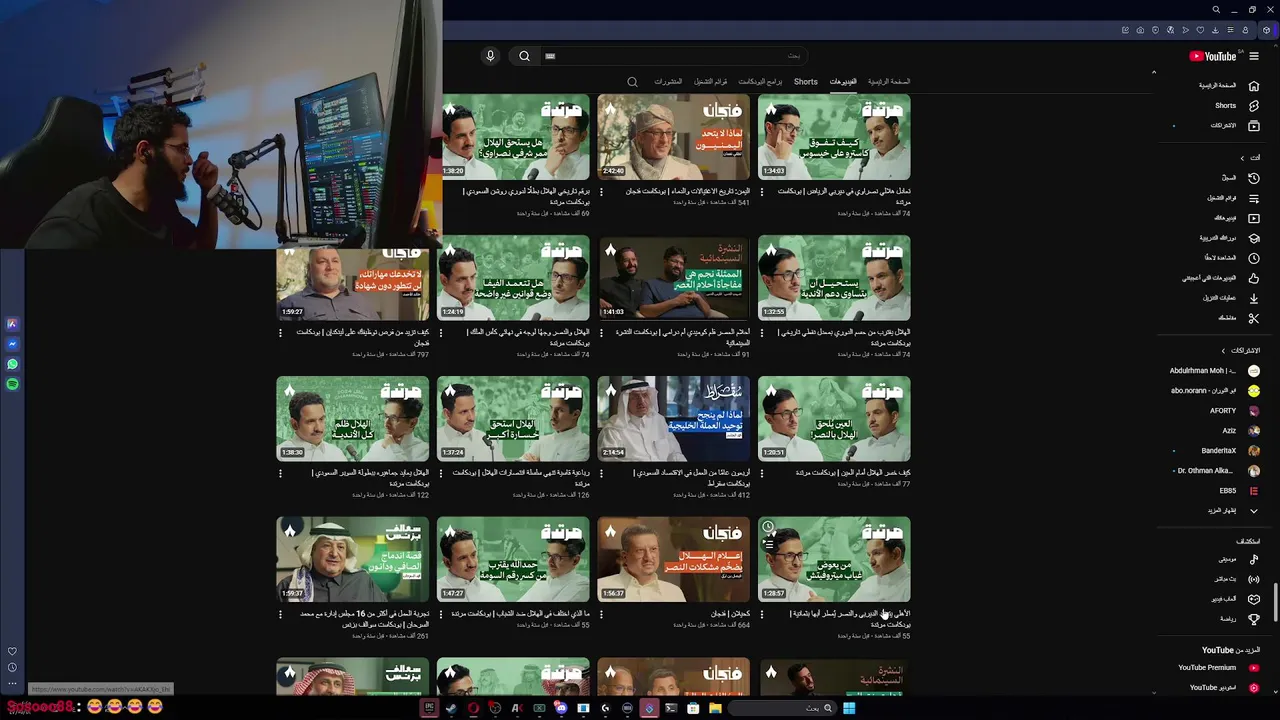
Task: Click the search magnifier button
Action: 524,56
